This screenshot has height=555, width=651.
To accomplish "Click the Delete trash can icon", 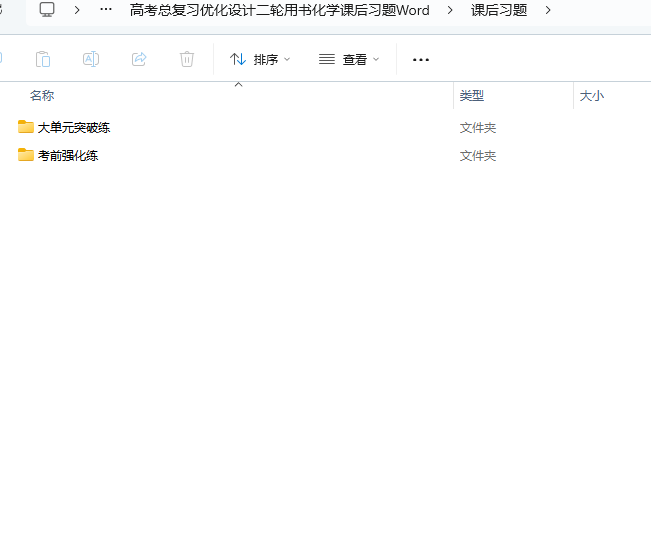I will [x=187, y=59].
